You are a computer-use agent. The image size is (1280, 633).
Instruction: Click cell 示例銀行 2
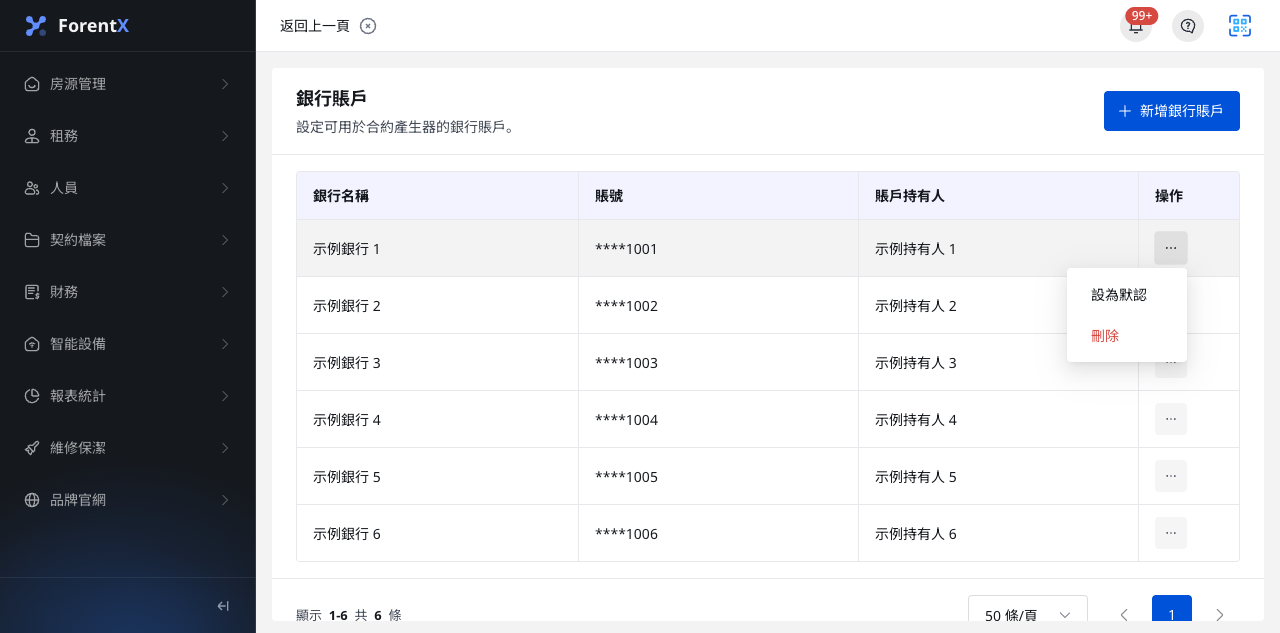(438, 305)
